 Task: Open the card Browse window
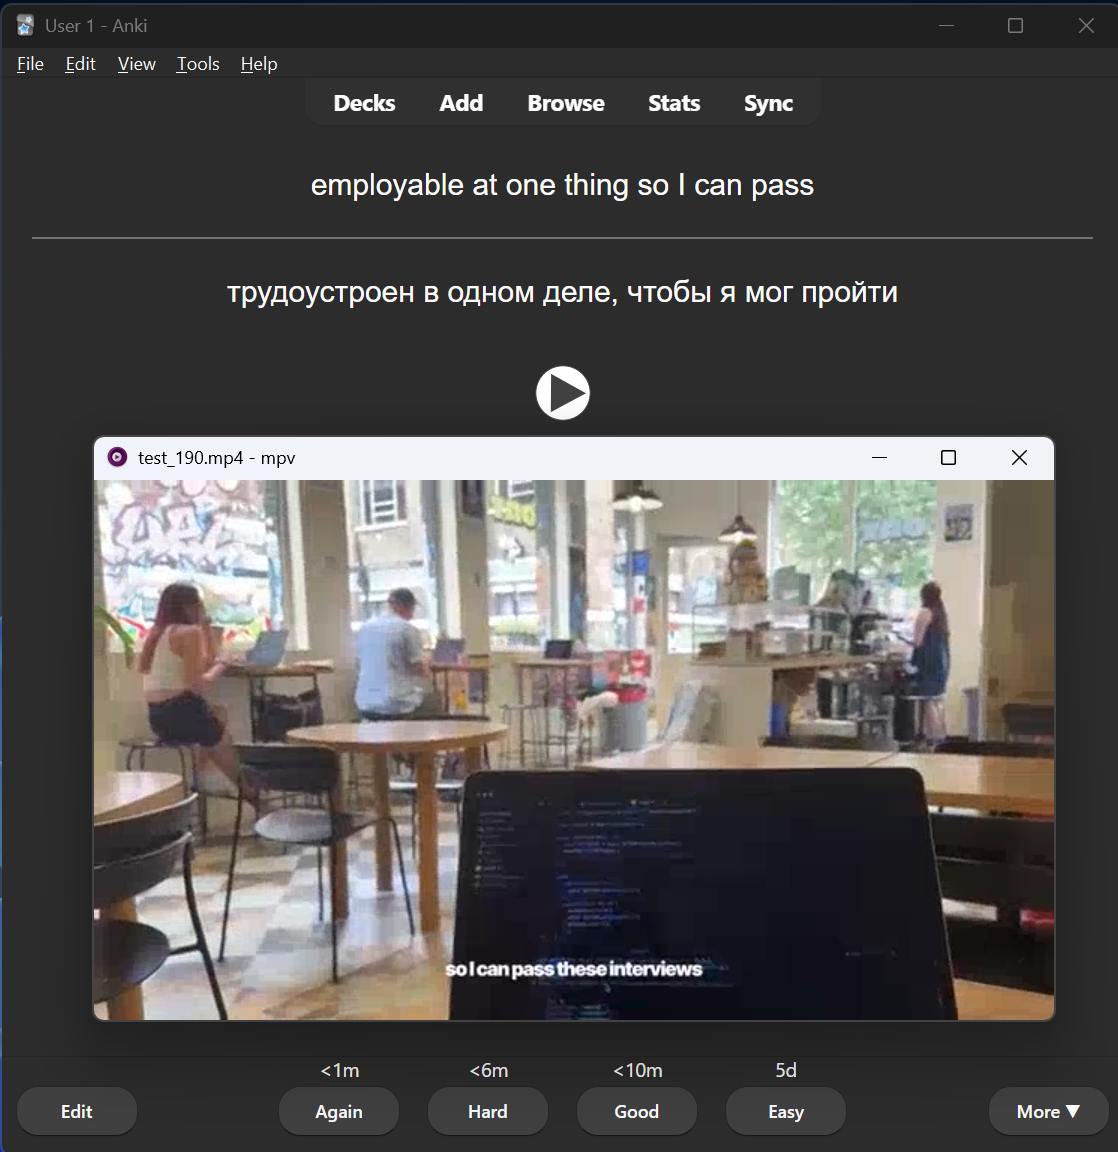pos(566,103)
